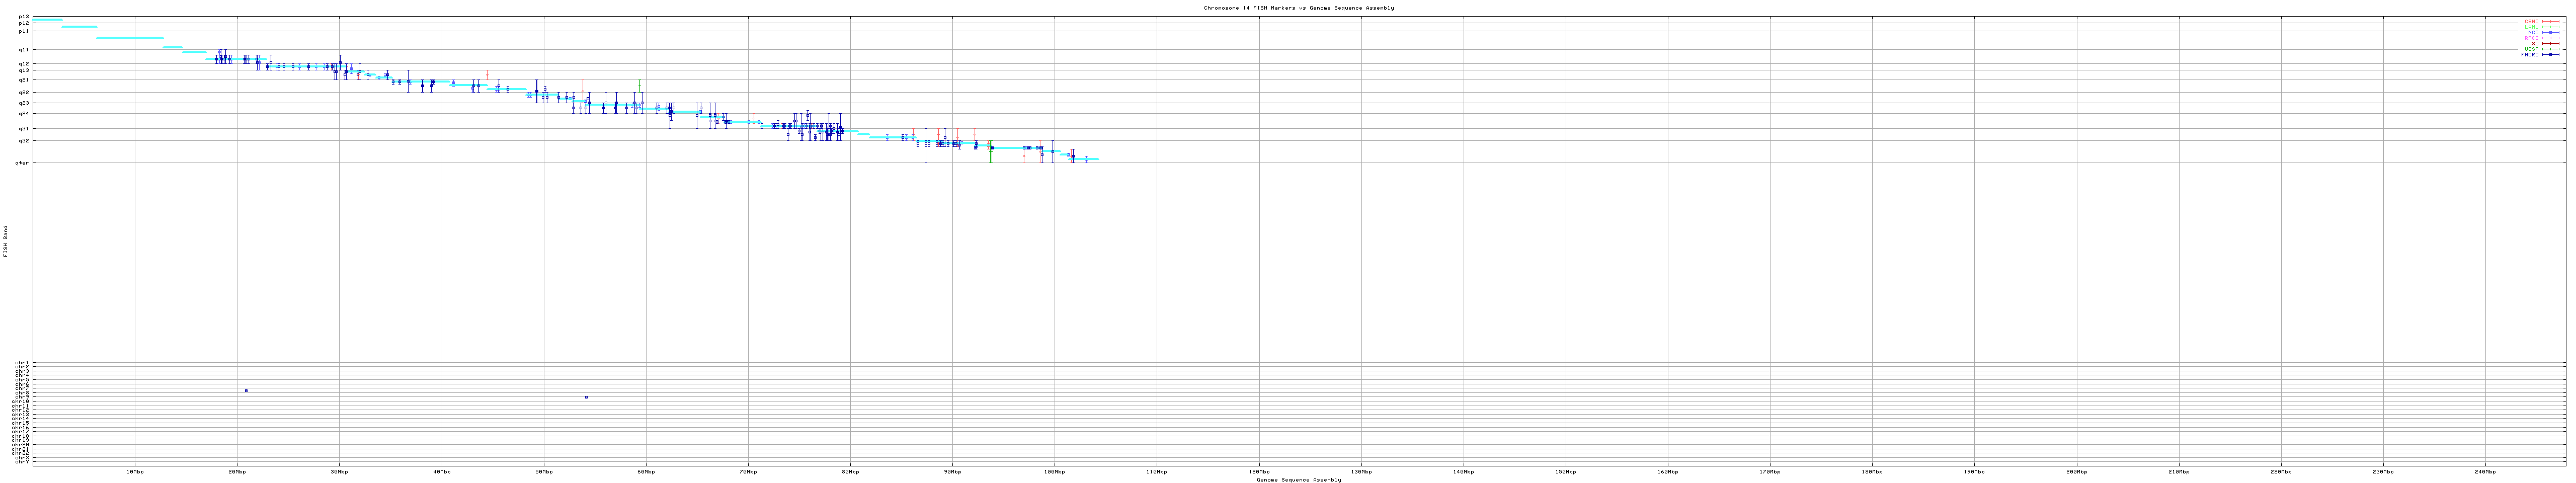Select the NCI legend square marker
The height and width of the screenshot is (483, 2576).
2551,33
